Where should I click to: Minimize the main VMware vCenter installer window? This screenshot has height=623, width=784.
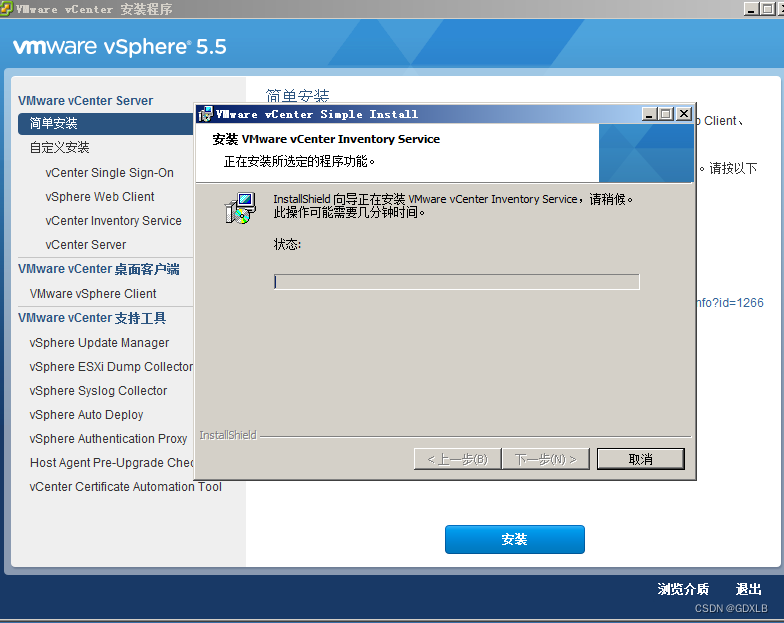tap(752, 8)
